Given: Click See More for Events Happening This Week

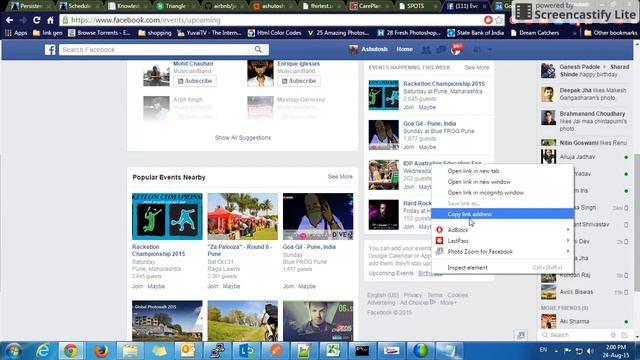Looking at the screenshot, I should point(477,67).
